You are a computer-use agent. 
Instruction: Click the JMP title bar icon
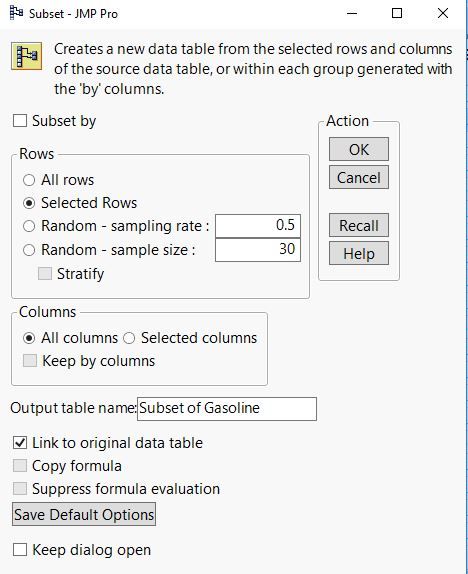click(16, 14)
